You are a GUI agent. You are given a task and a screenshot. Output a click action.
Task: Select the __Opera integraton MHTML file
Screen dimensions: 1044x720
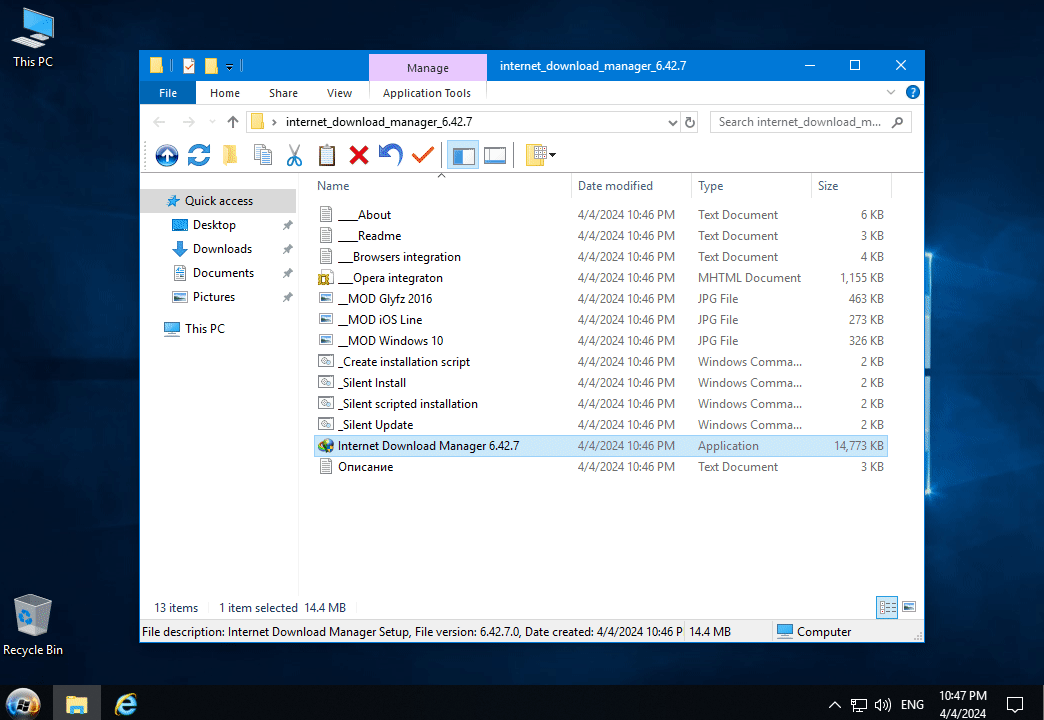pyautogui.click(x=601, y=278)
